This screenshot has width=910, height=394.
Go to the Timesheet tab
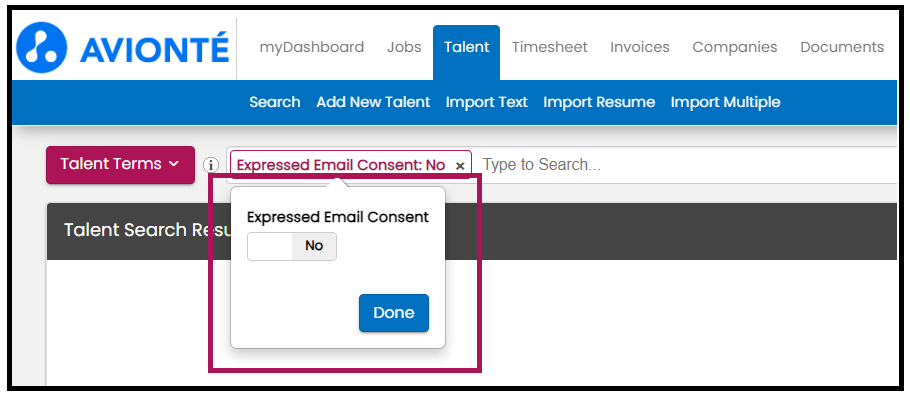(x=550, y=47)
